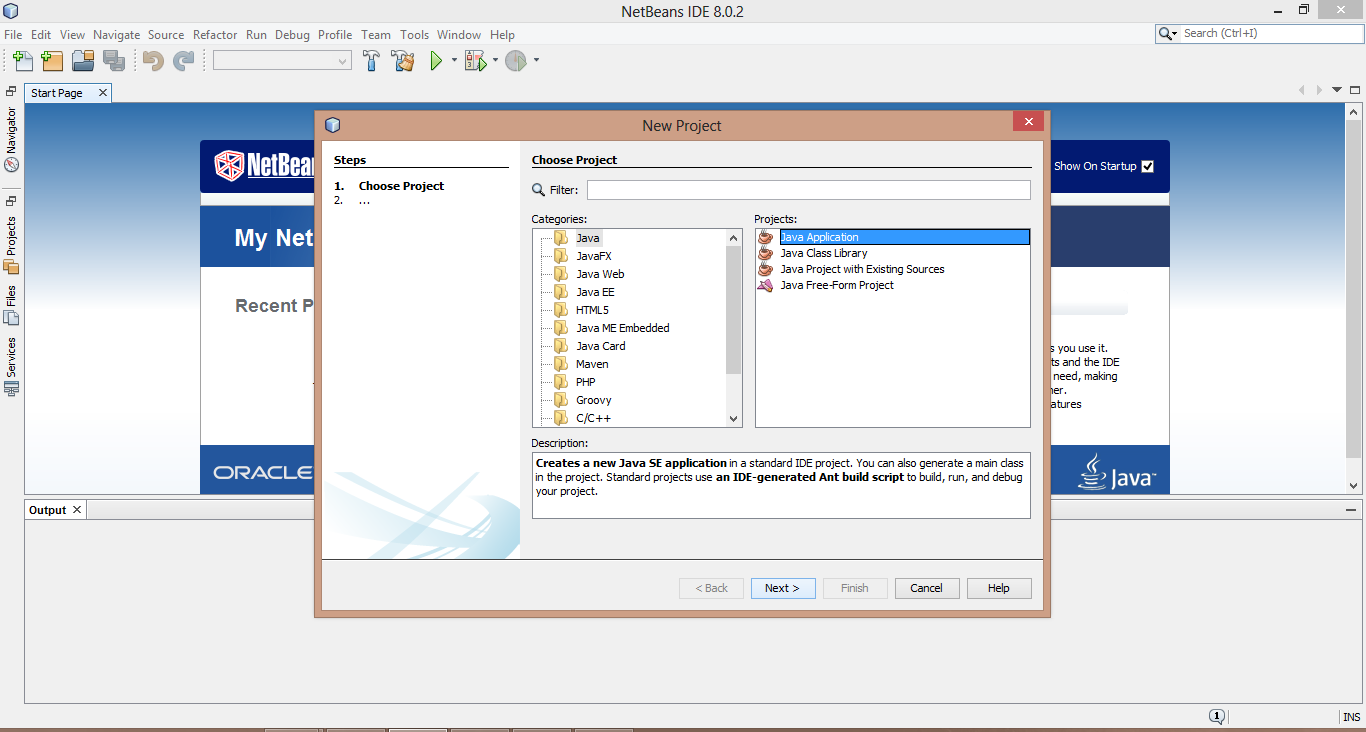Click the Undo toolbar icon

[153, 61]
